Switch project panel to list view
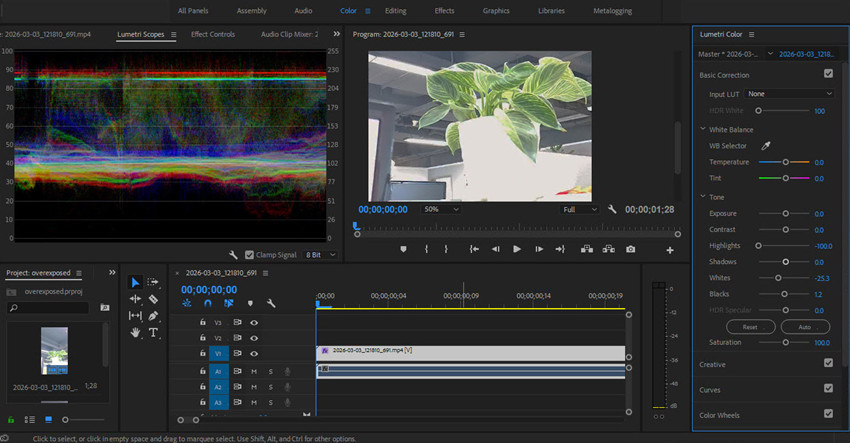The height and width of the screenshot is (443, 850). pos(30,420)
